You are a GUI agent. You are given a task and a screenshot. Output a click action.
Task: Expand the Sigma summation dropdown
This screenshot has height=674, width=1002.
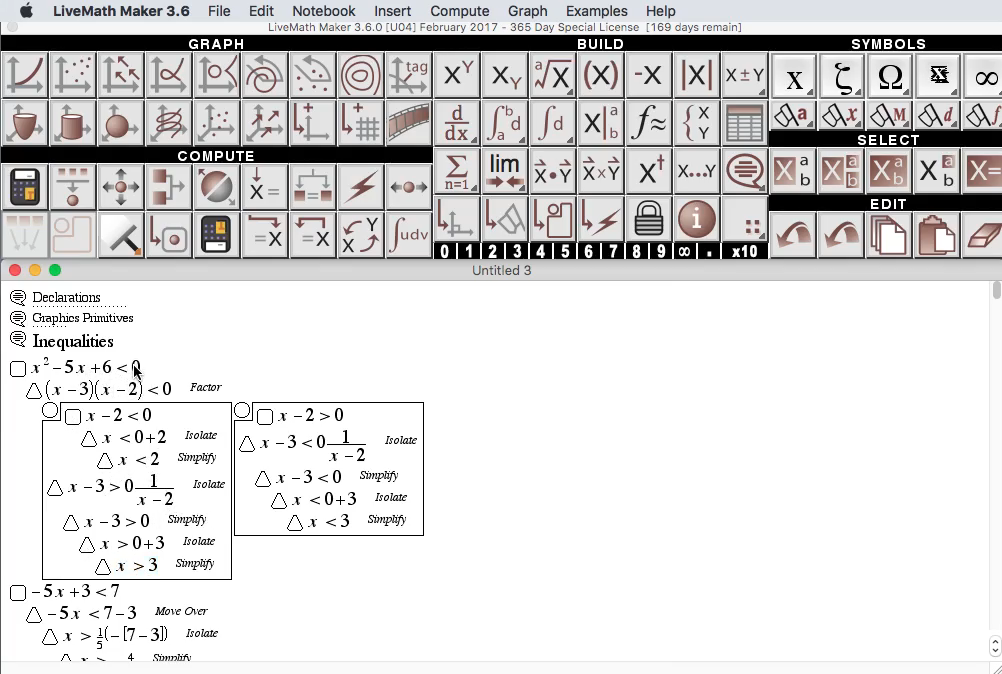click(456, 170)
